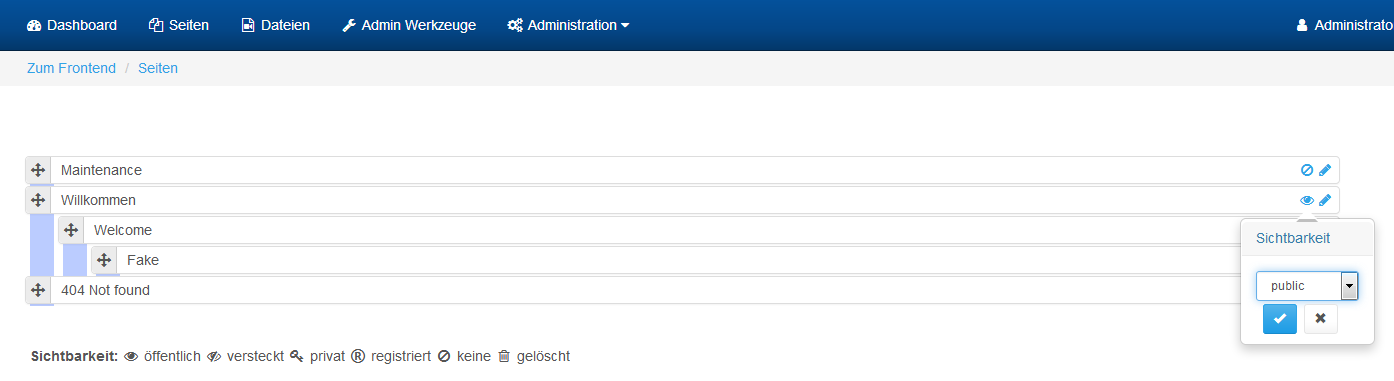
Task: Open Dateien in the top navigation
Action: tap(276, 25)
